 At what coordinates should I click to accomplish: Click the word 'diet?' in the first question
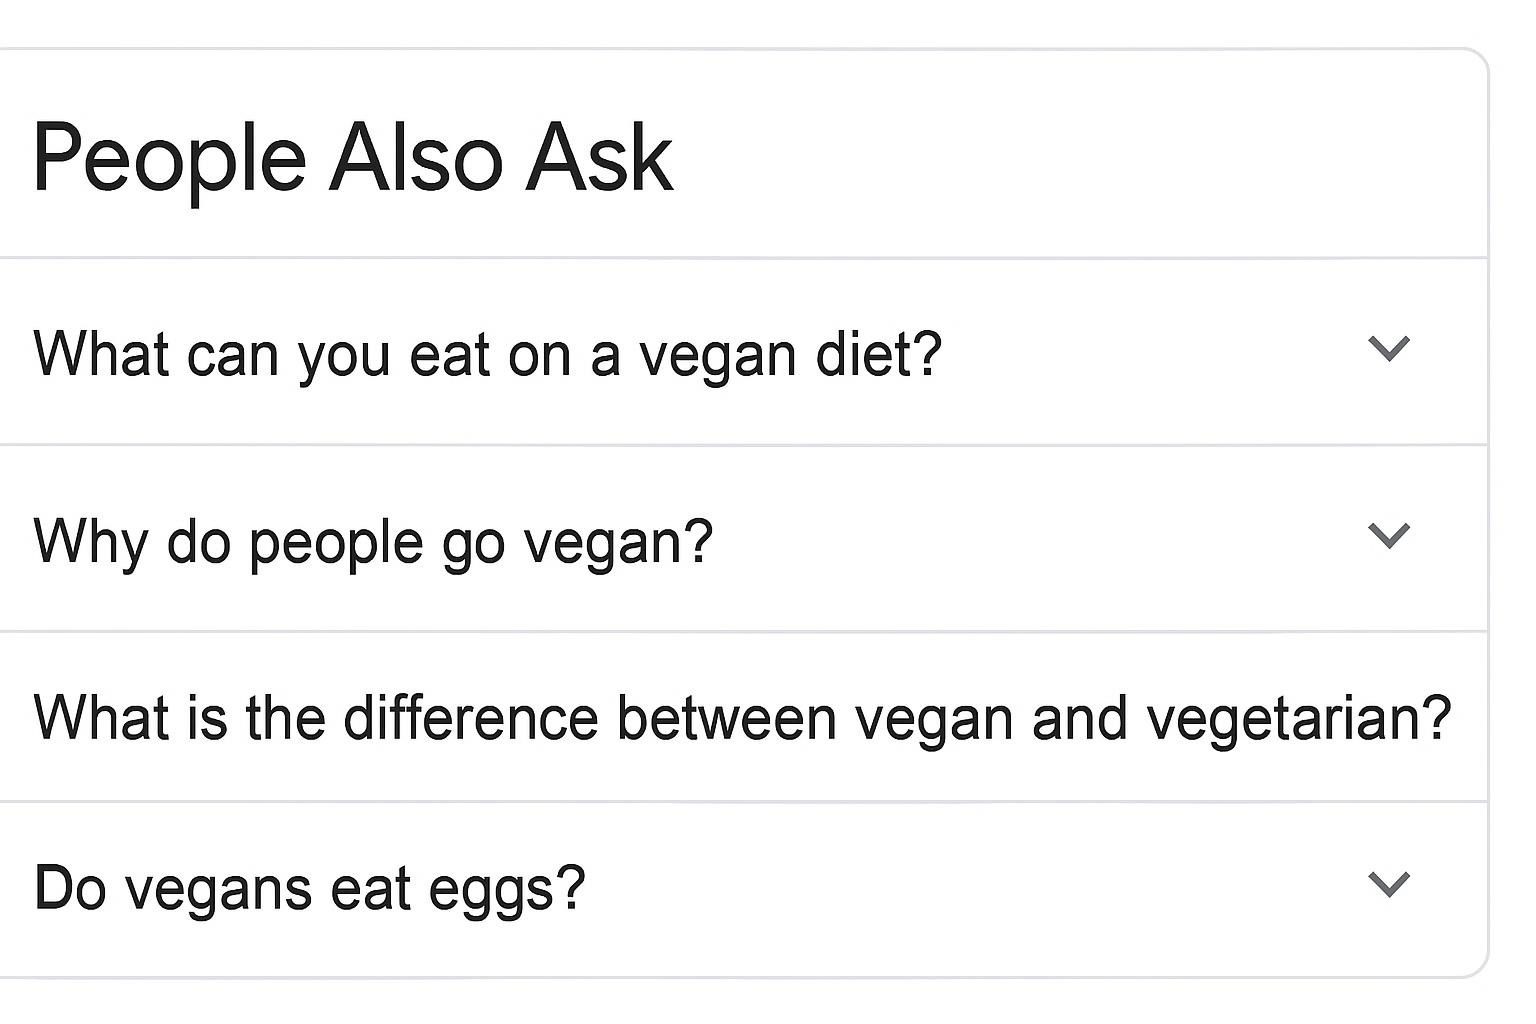point(879,354)
